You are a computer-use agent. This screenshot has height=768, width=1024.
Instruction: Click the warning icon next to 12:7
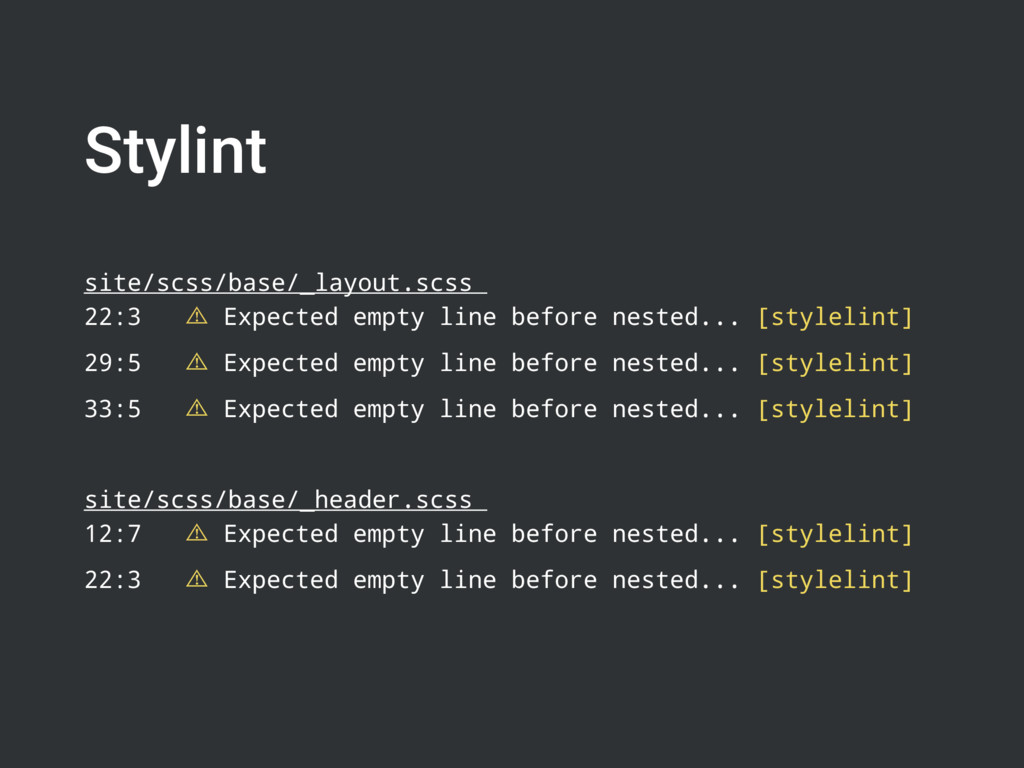pos(197,534)
